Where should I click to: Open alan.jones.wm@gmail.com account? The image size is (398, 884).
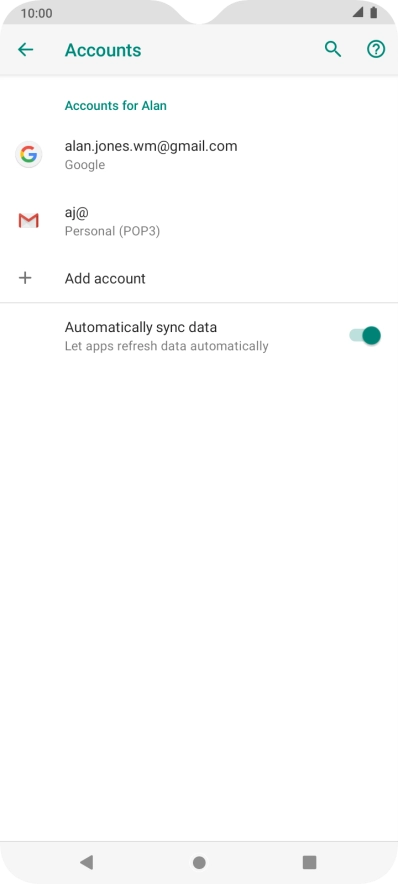pyautogui.click(x=199, y=154)
